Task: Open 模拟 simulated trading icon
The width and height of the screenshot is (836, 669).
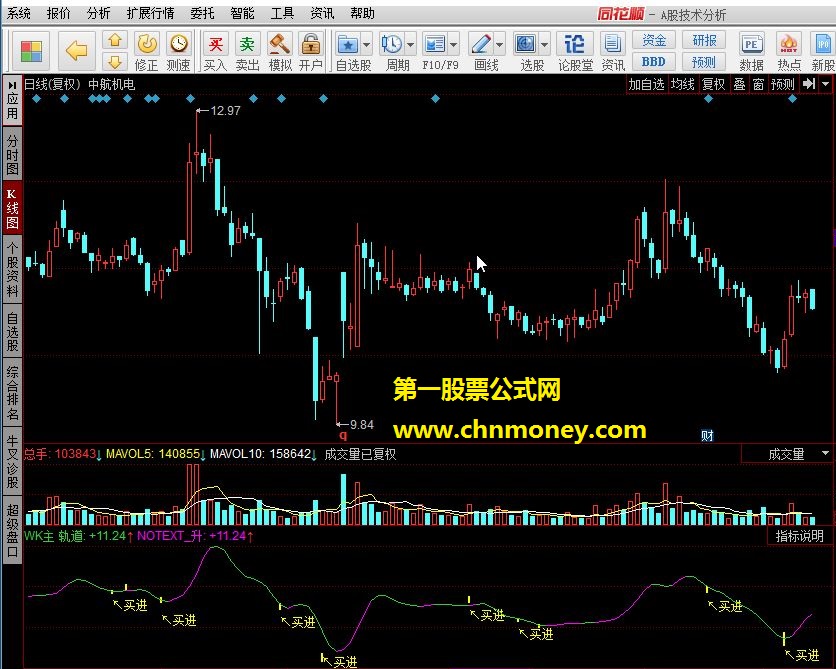Action: pos(280,52)
